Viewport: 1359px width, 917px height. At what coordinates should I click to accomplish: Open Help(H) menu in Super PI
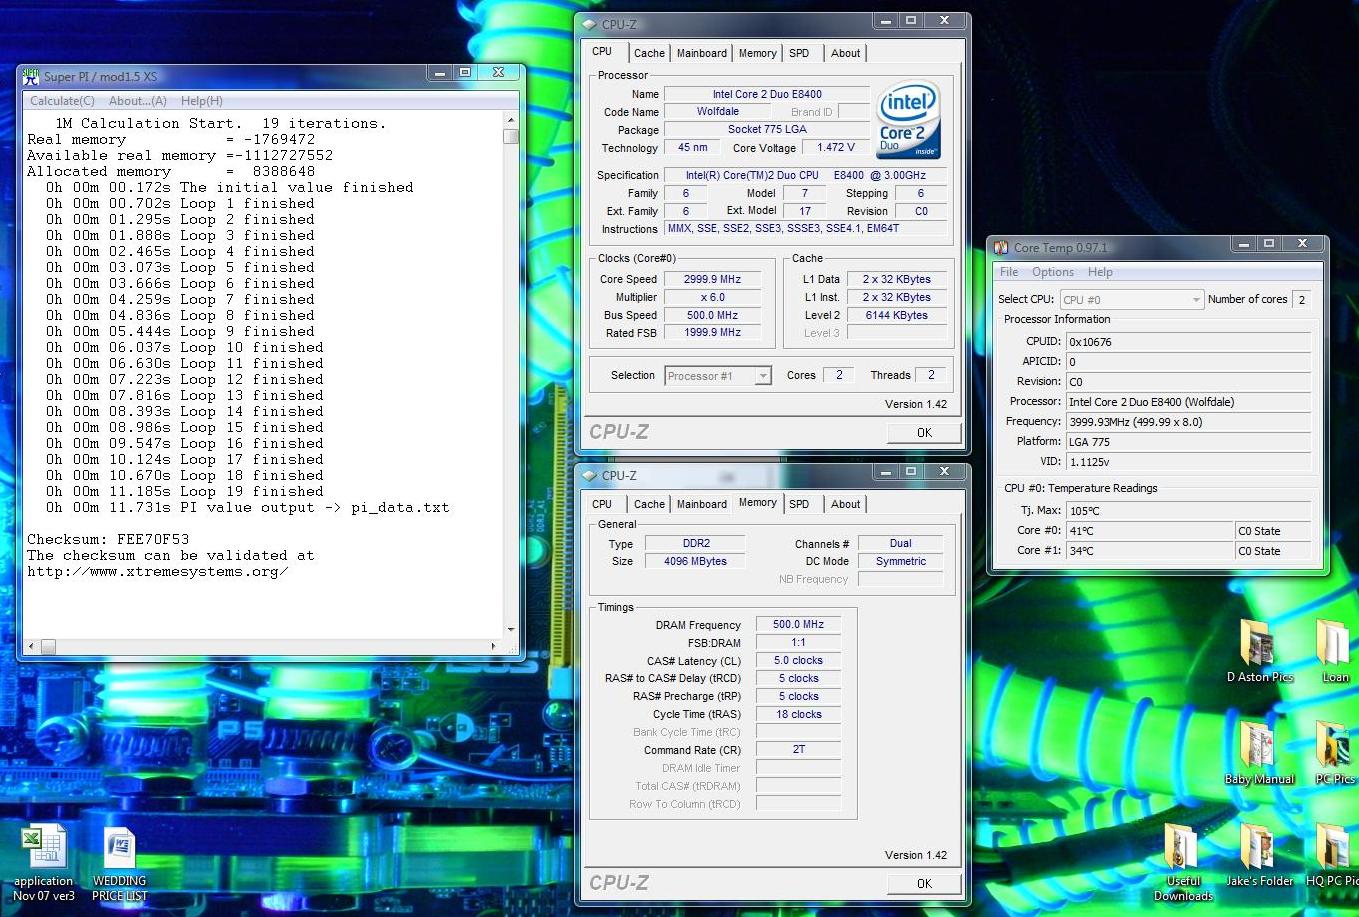[202, 101]
